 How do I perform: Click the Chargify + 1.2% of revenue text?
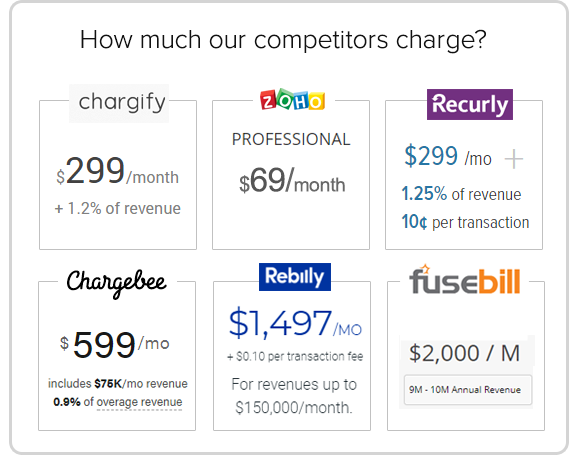pyautogui.click(x=118, y=209)
